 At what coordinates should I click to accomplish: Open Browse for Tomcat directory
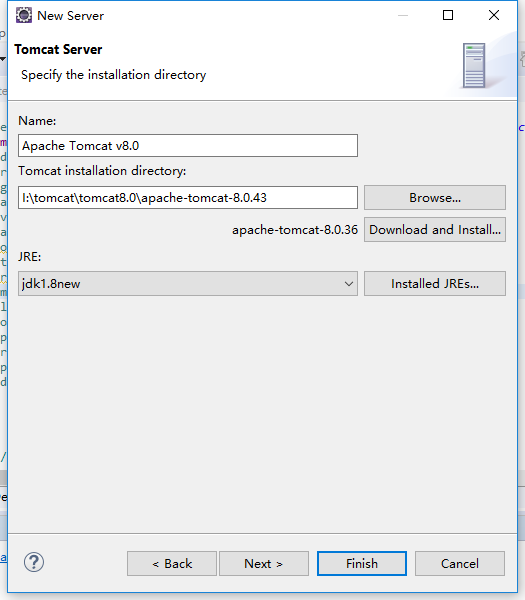435,197
